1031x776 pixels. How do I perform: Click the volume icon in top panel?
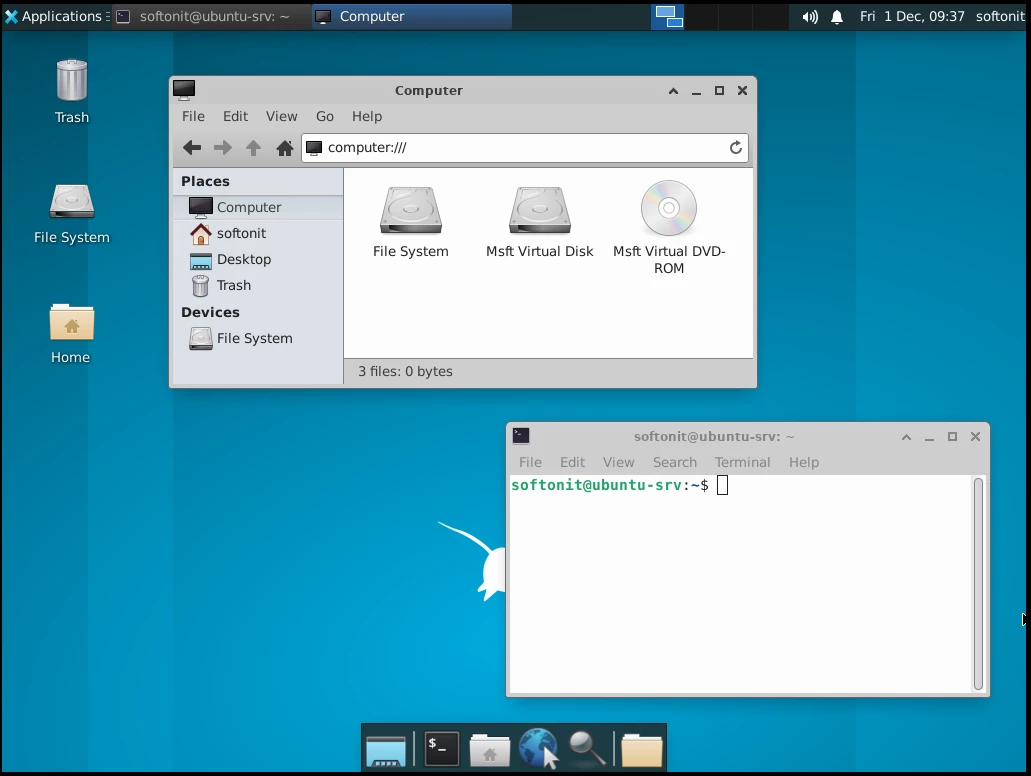coord(809,17)
